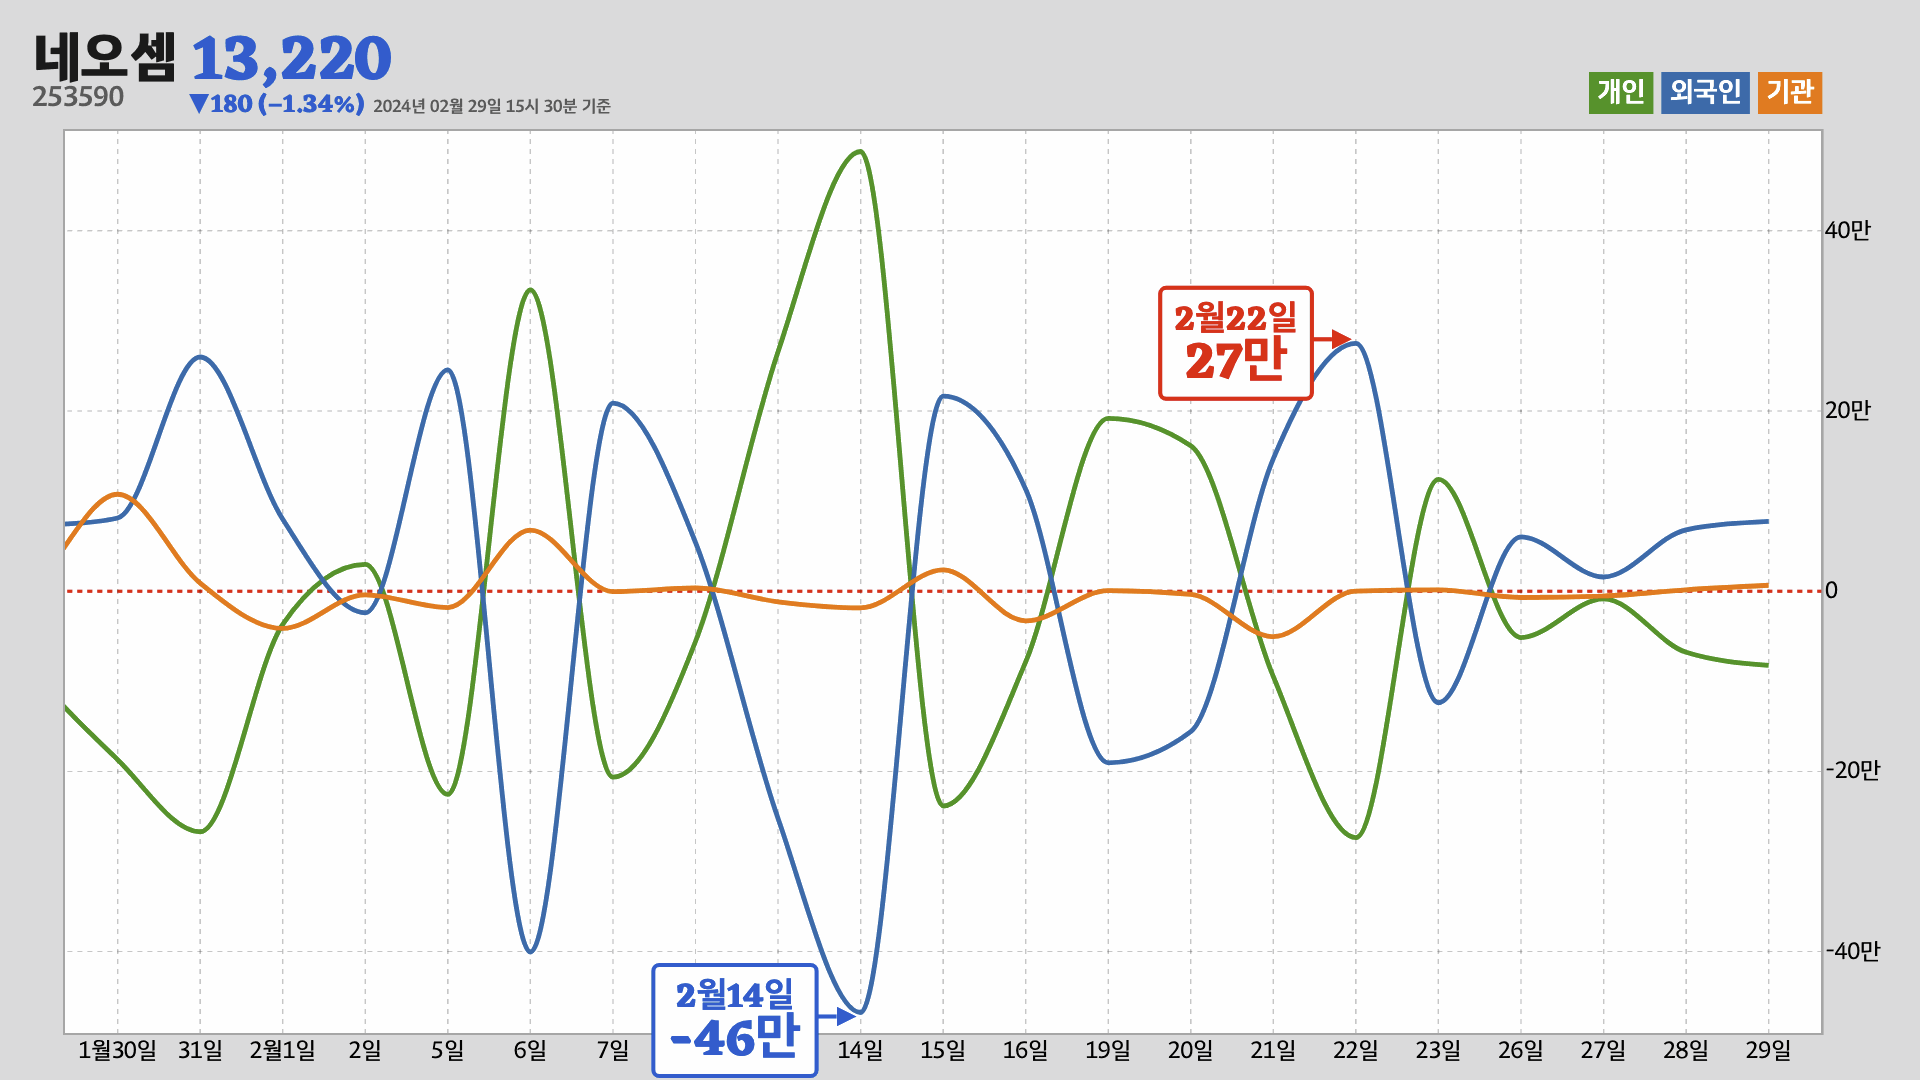The image size is (1920, 1080).
Task: Click the 28일 x-axis label
Action: 1686,1051
